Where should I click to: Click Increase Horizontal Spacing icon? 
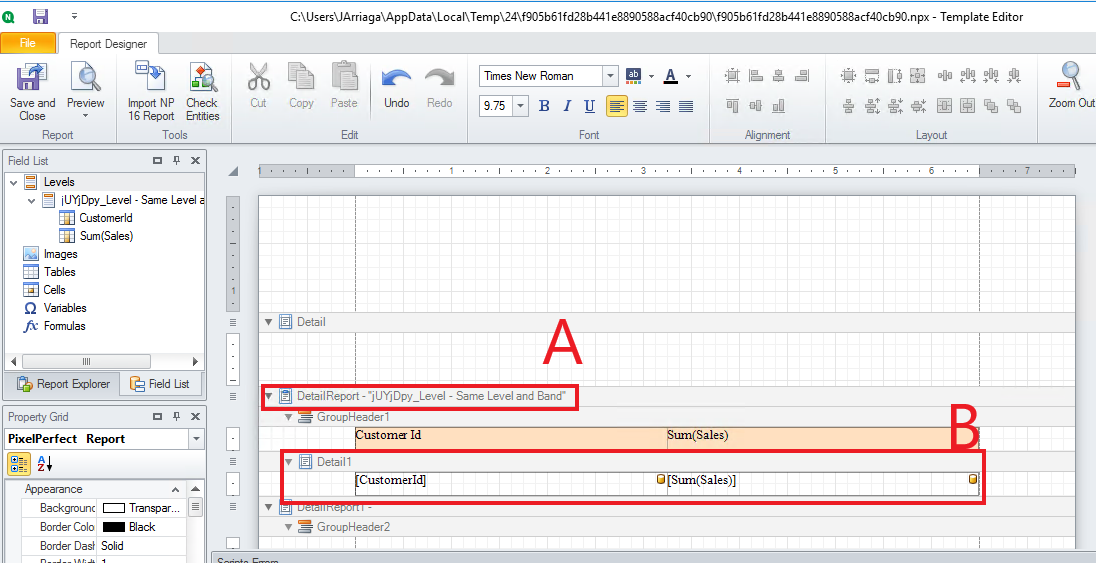pos(968,76)
